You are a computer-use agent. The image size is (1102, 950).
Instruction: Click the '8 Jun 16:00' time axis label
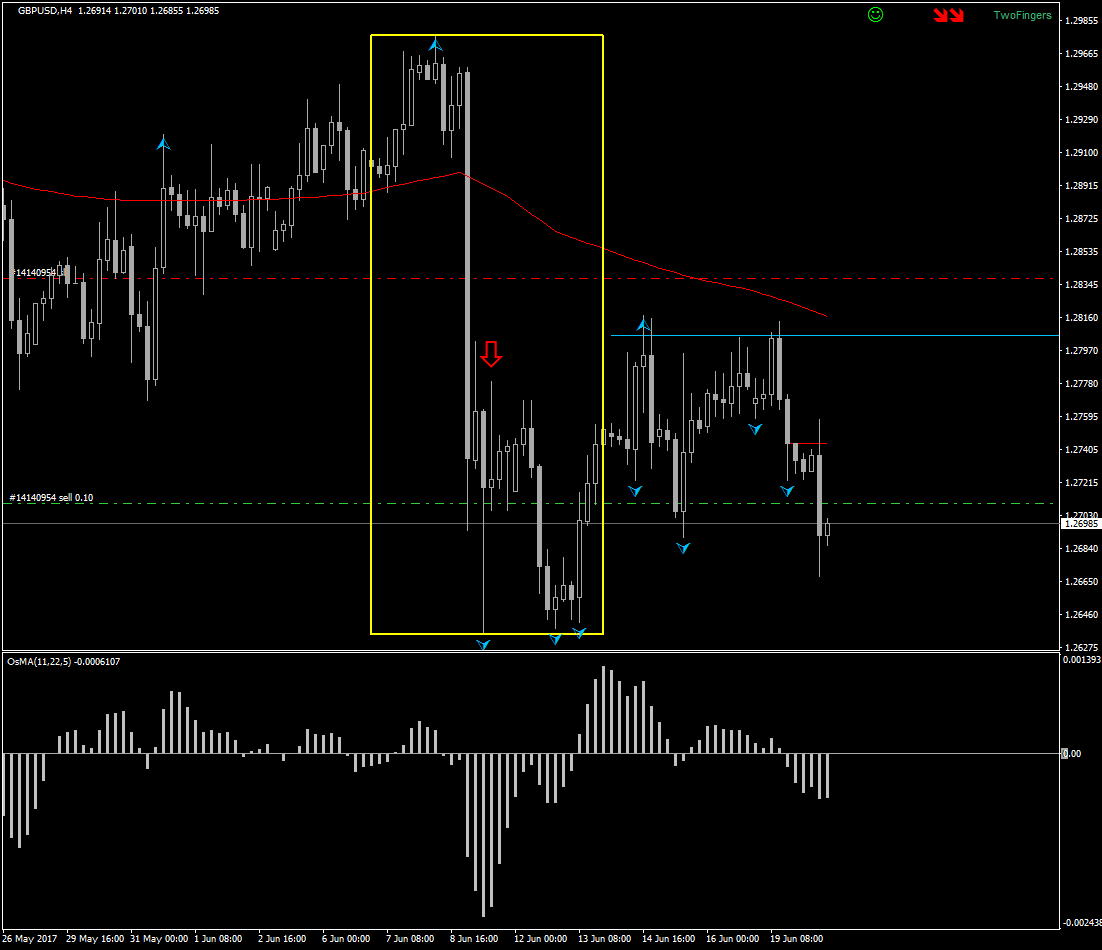[x=474, y=939]
